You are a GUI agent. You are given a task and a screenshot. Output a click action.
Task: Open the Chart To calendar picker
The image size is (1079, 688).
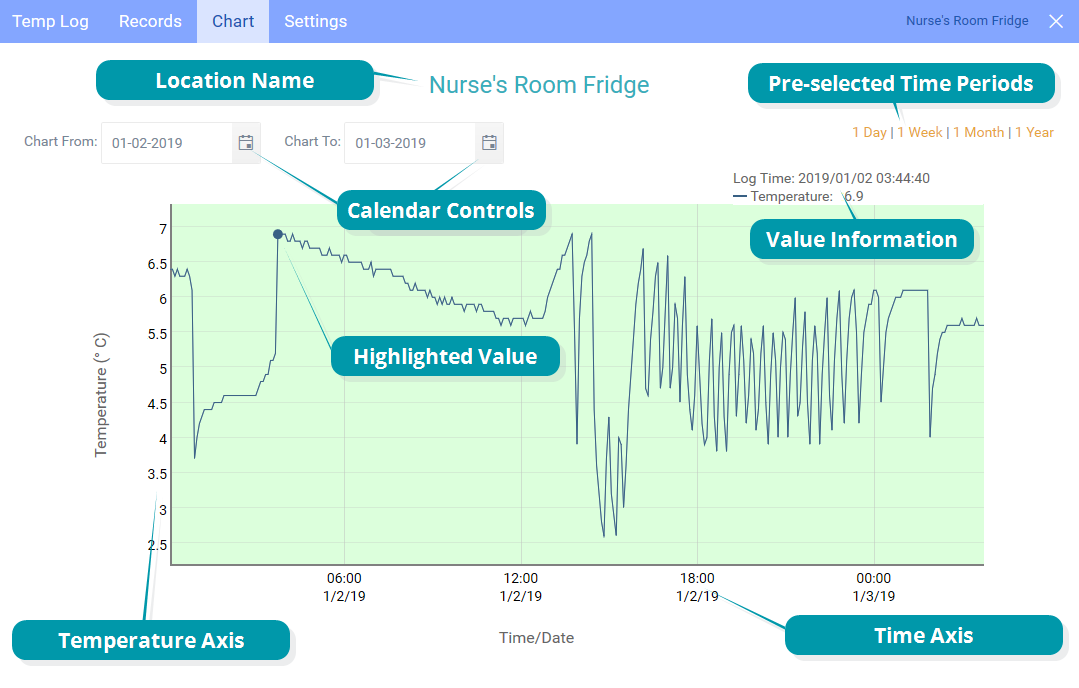[x=489, y=143]
